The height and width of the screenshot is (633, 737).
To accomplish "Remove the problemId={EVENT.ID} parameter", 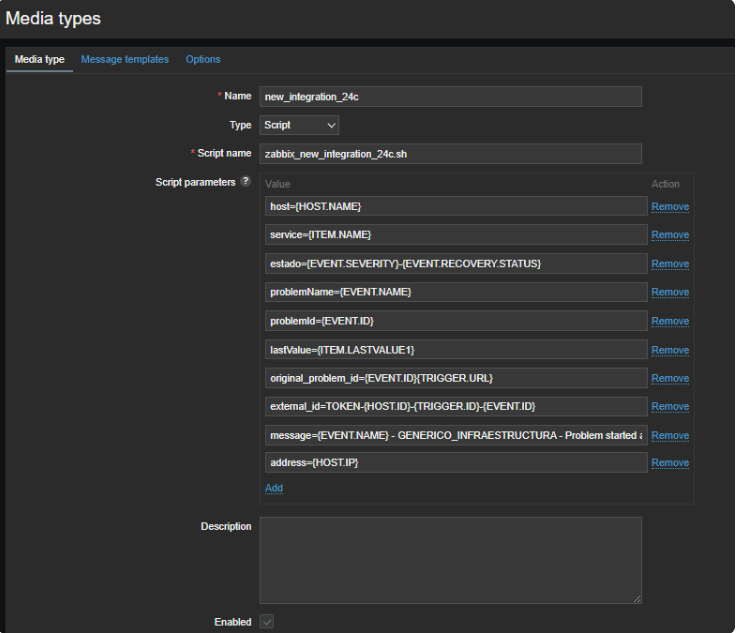I will (670, 321).
